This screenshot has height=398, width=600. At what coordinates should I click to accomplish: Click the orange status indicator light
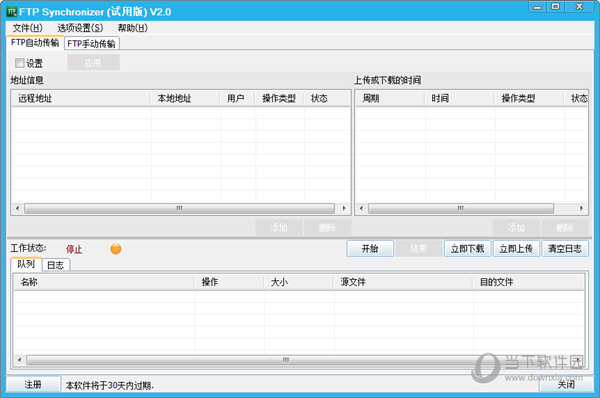point(116,249)
